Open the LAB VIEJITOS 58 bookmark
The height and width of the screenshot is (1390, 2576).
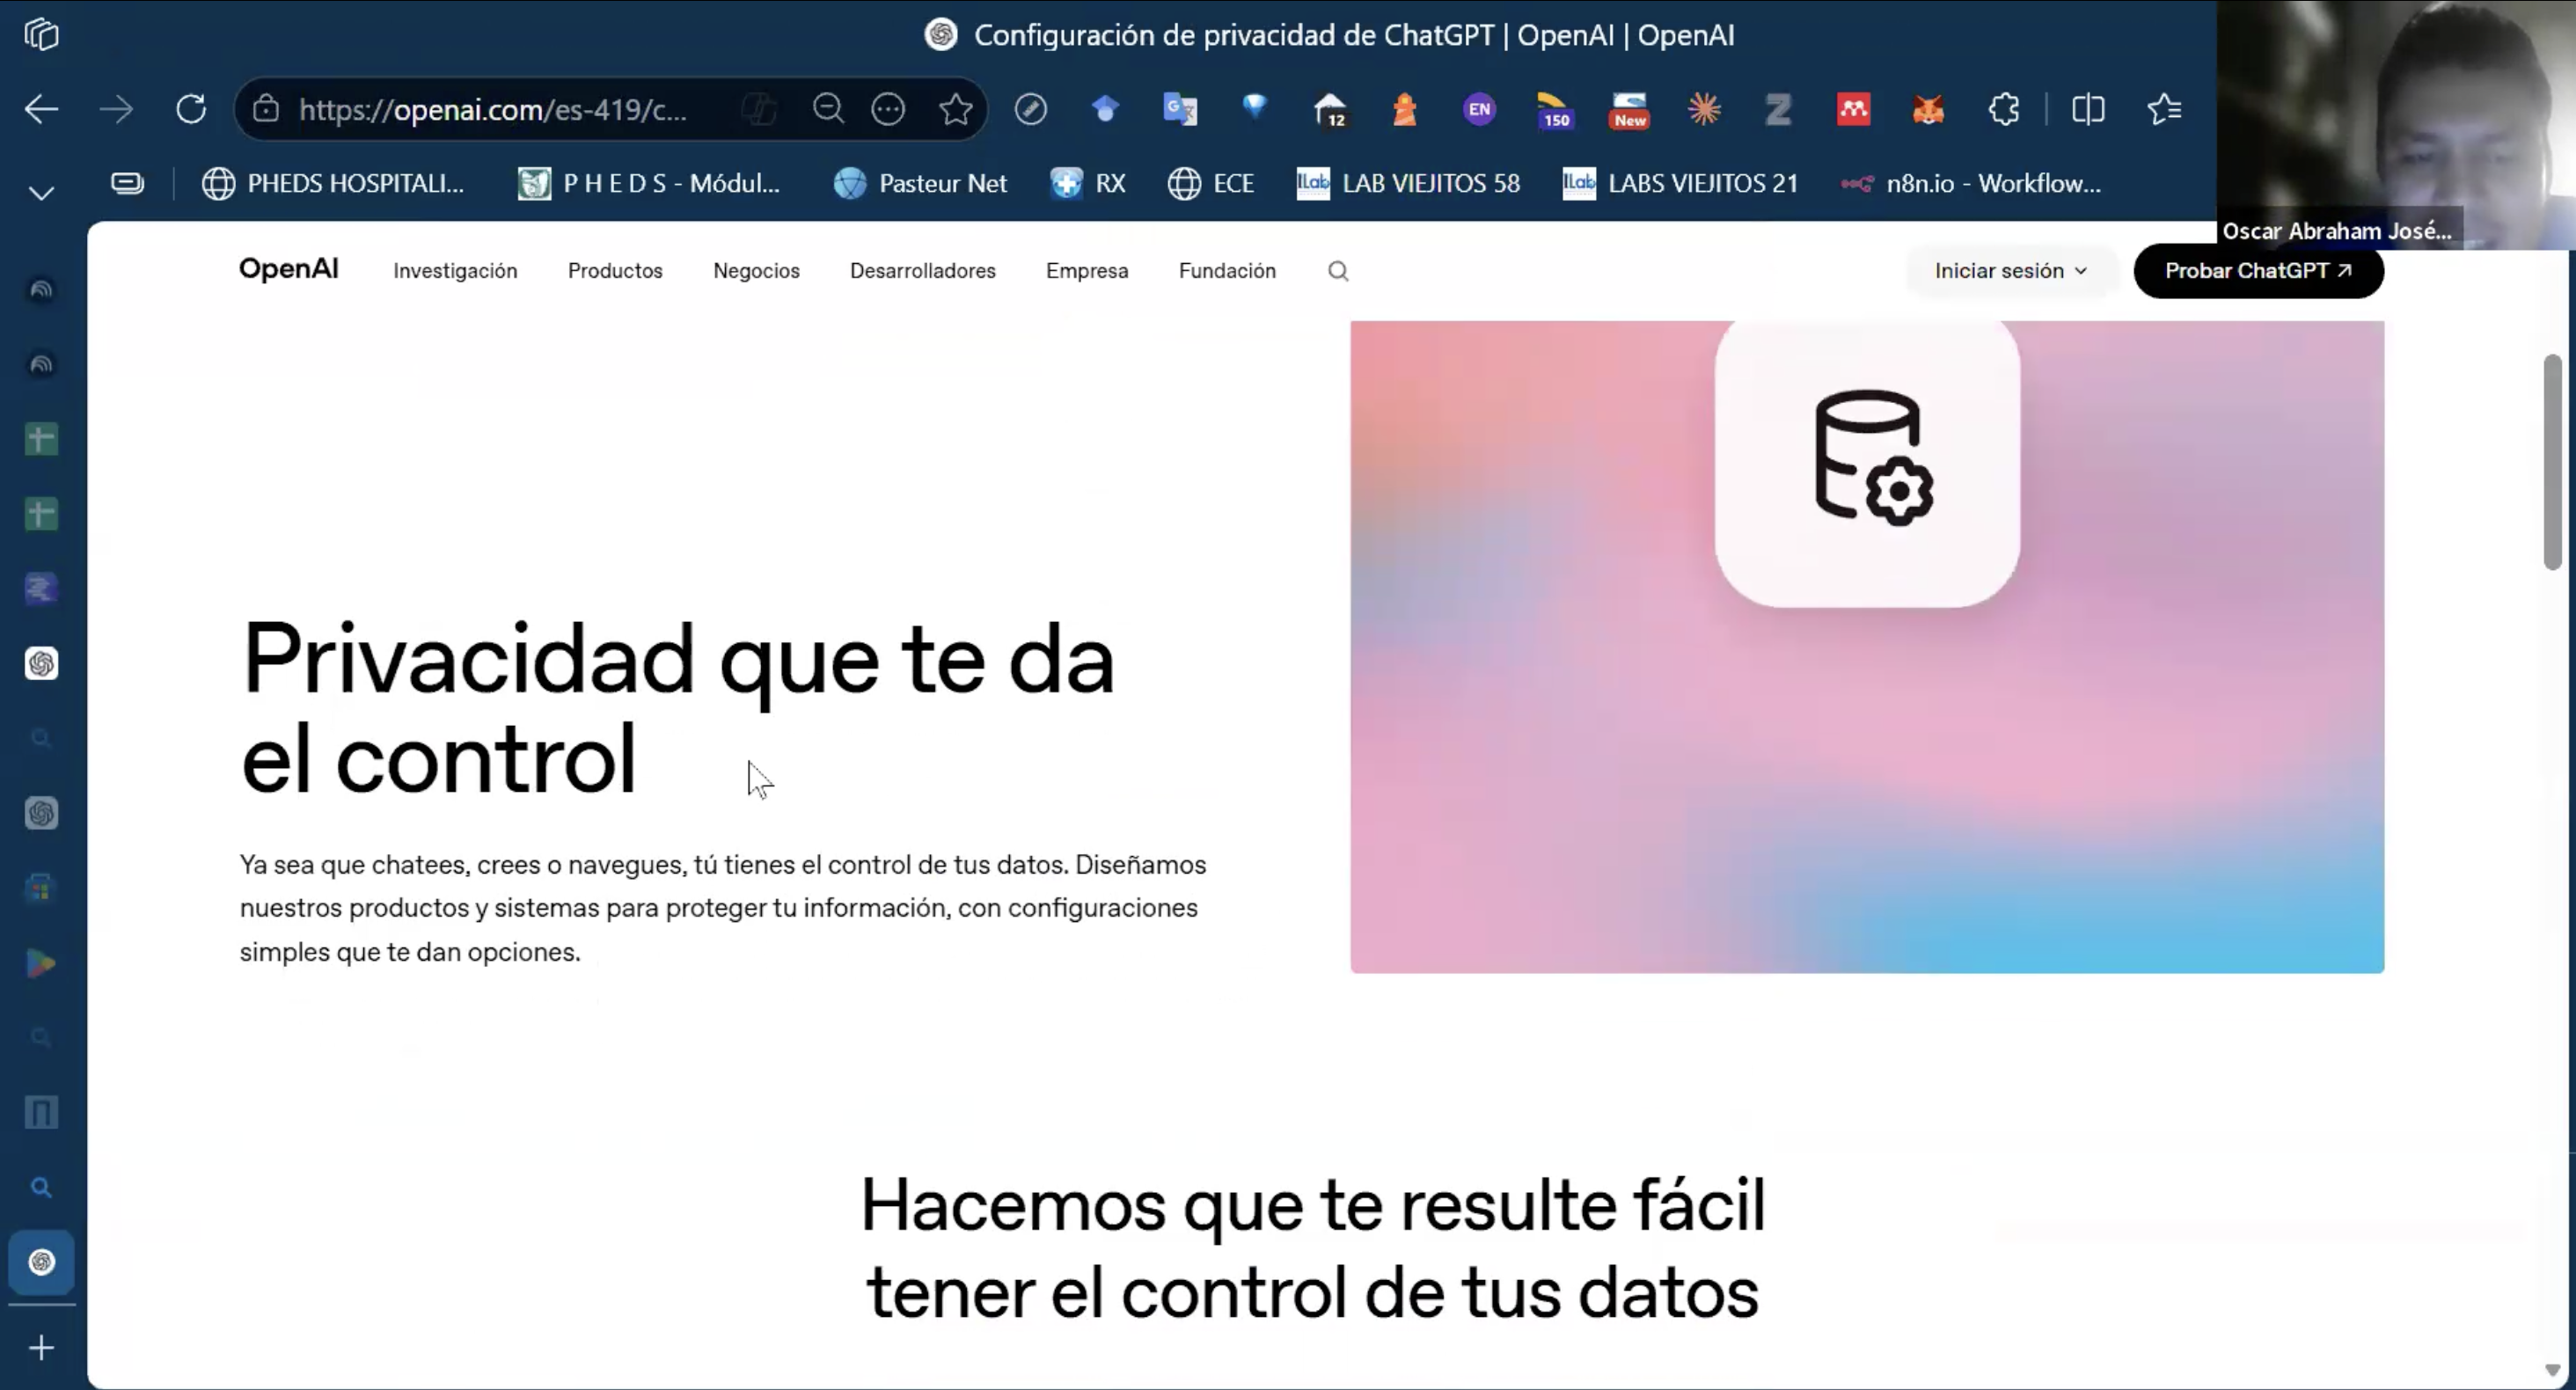(x=1408, y=183)
